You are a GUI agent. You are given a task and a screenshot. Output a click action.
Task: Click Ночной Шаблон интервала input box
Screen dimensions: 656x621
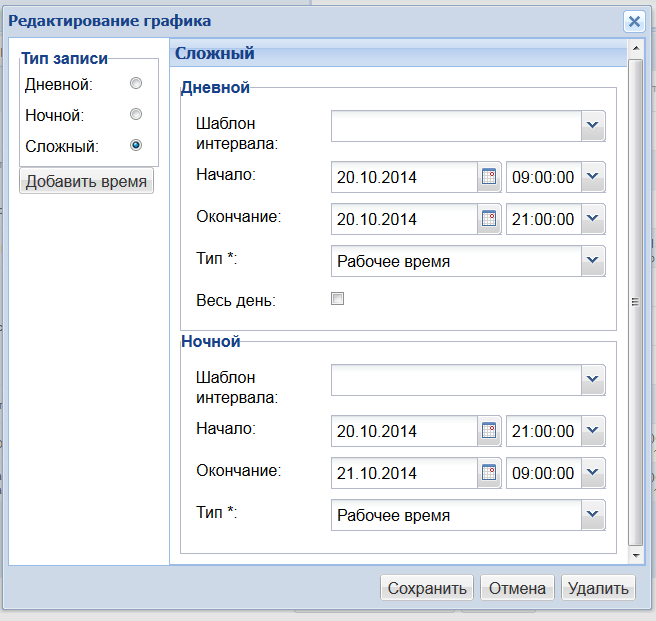[456, 380]
